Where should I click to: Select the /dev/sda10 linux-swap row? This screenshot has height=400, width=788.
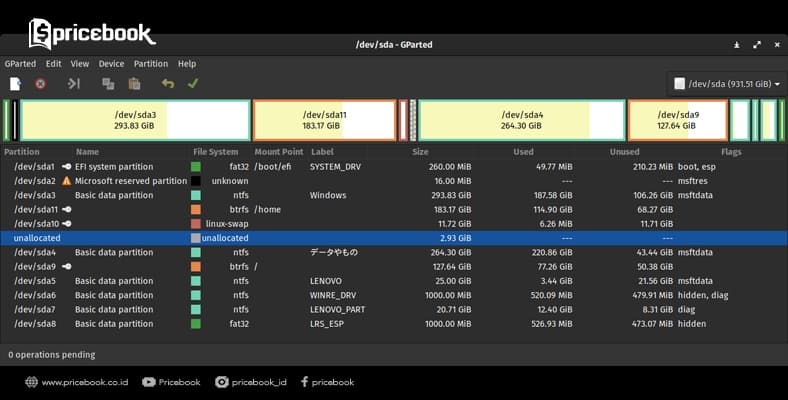(394, 224)
